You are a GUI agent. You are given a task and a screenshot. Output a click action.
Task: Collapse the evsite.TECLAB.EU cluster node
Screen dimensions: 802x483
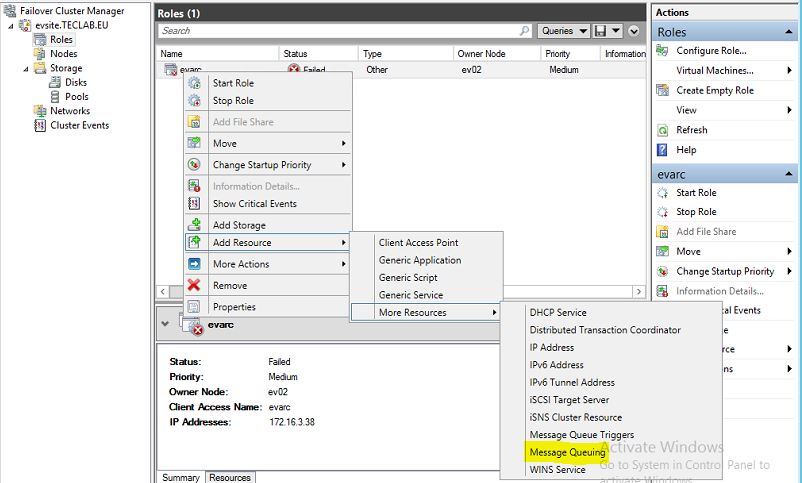[11, 26]
